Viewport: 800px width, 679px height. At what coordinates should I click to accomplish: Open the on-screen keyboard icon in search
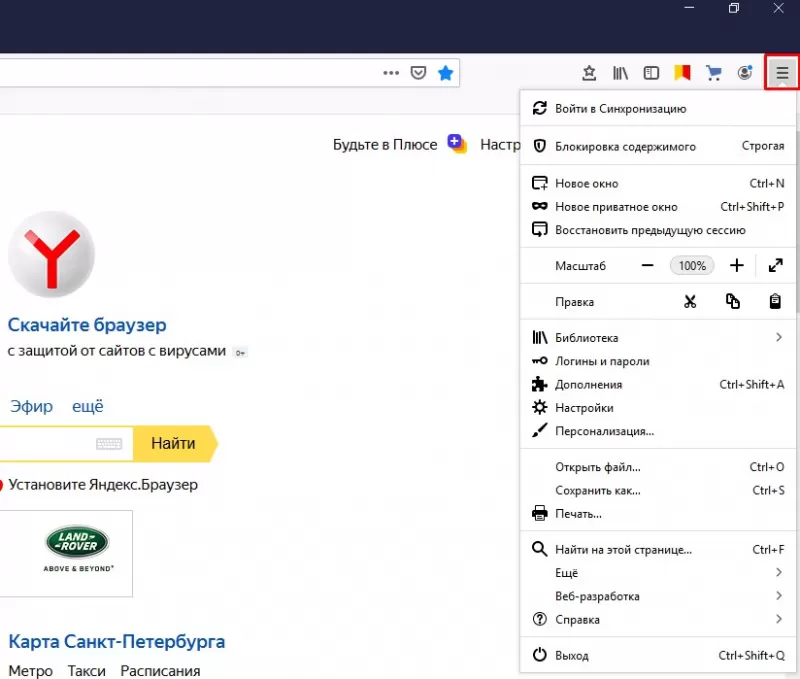click(109, 444)
